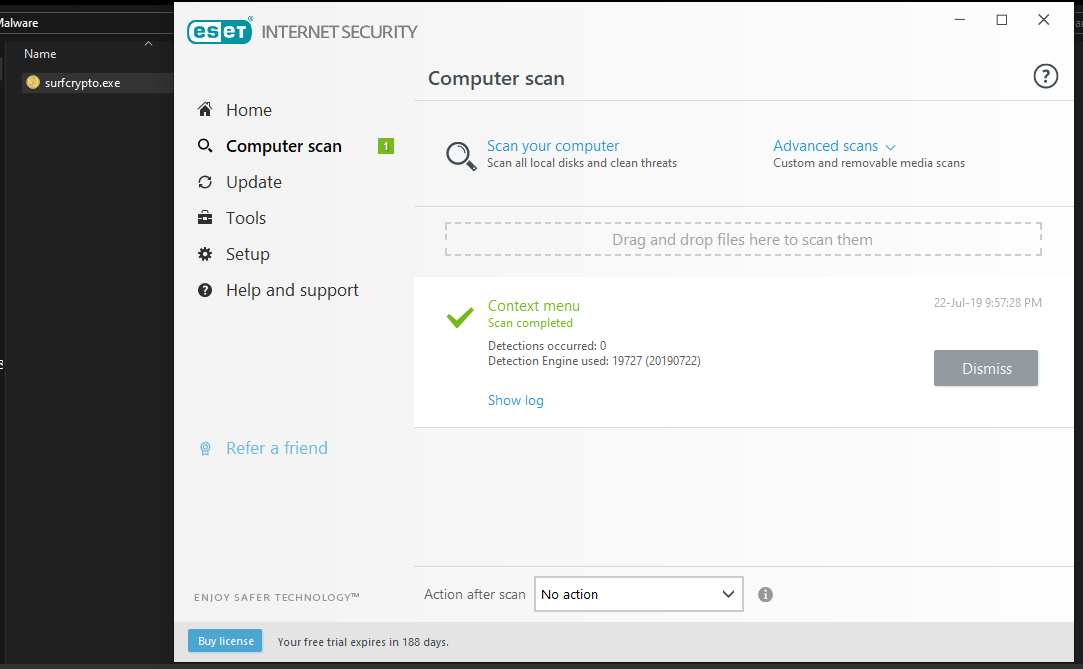1083x669 pixels.
Task: Click the Setup gear icon
Action: coord(205,254)
